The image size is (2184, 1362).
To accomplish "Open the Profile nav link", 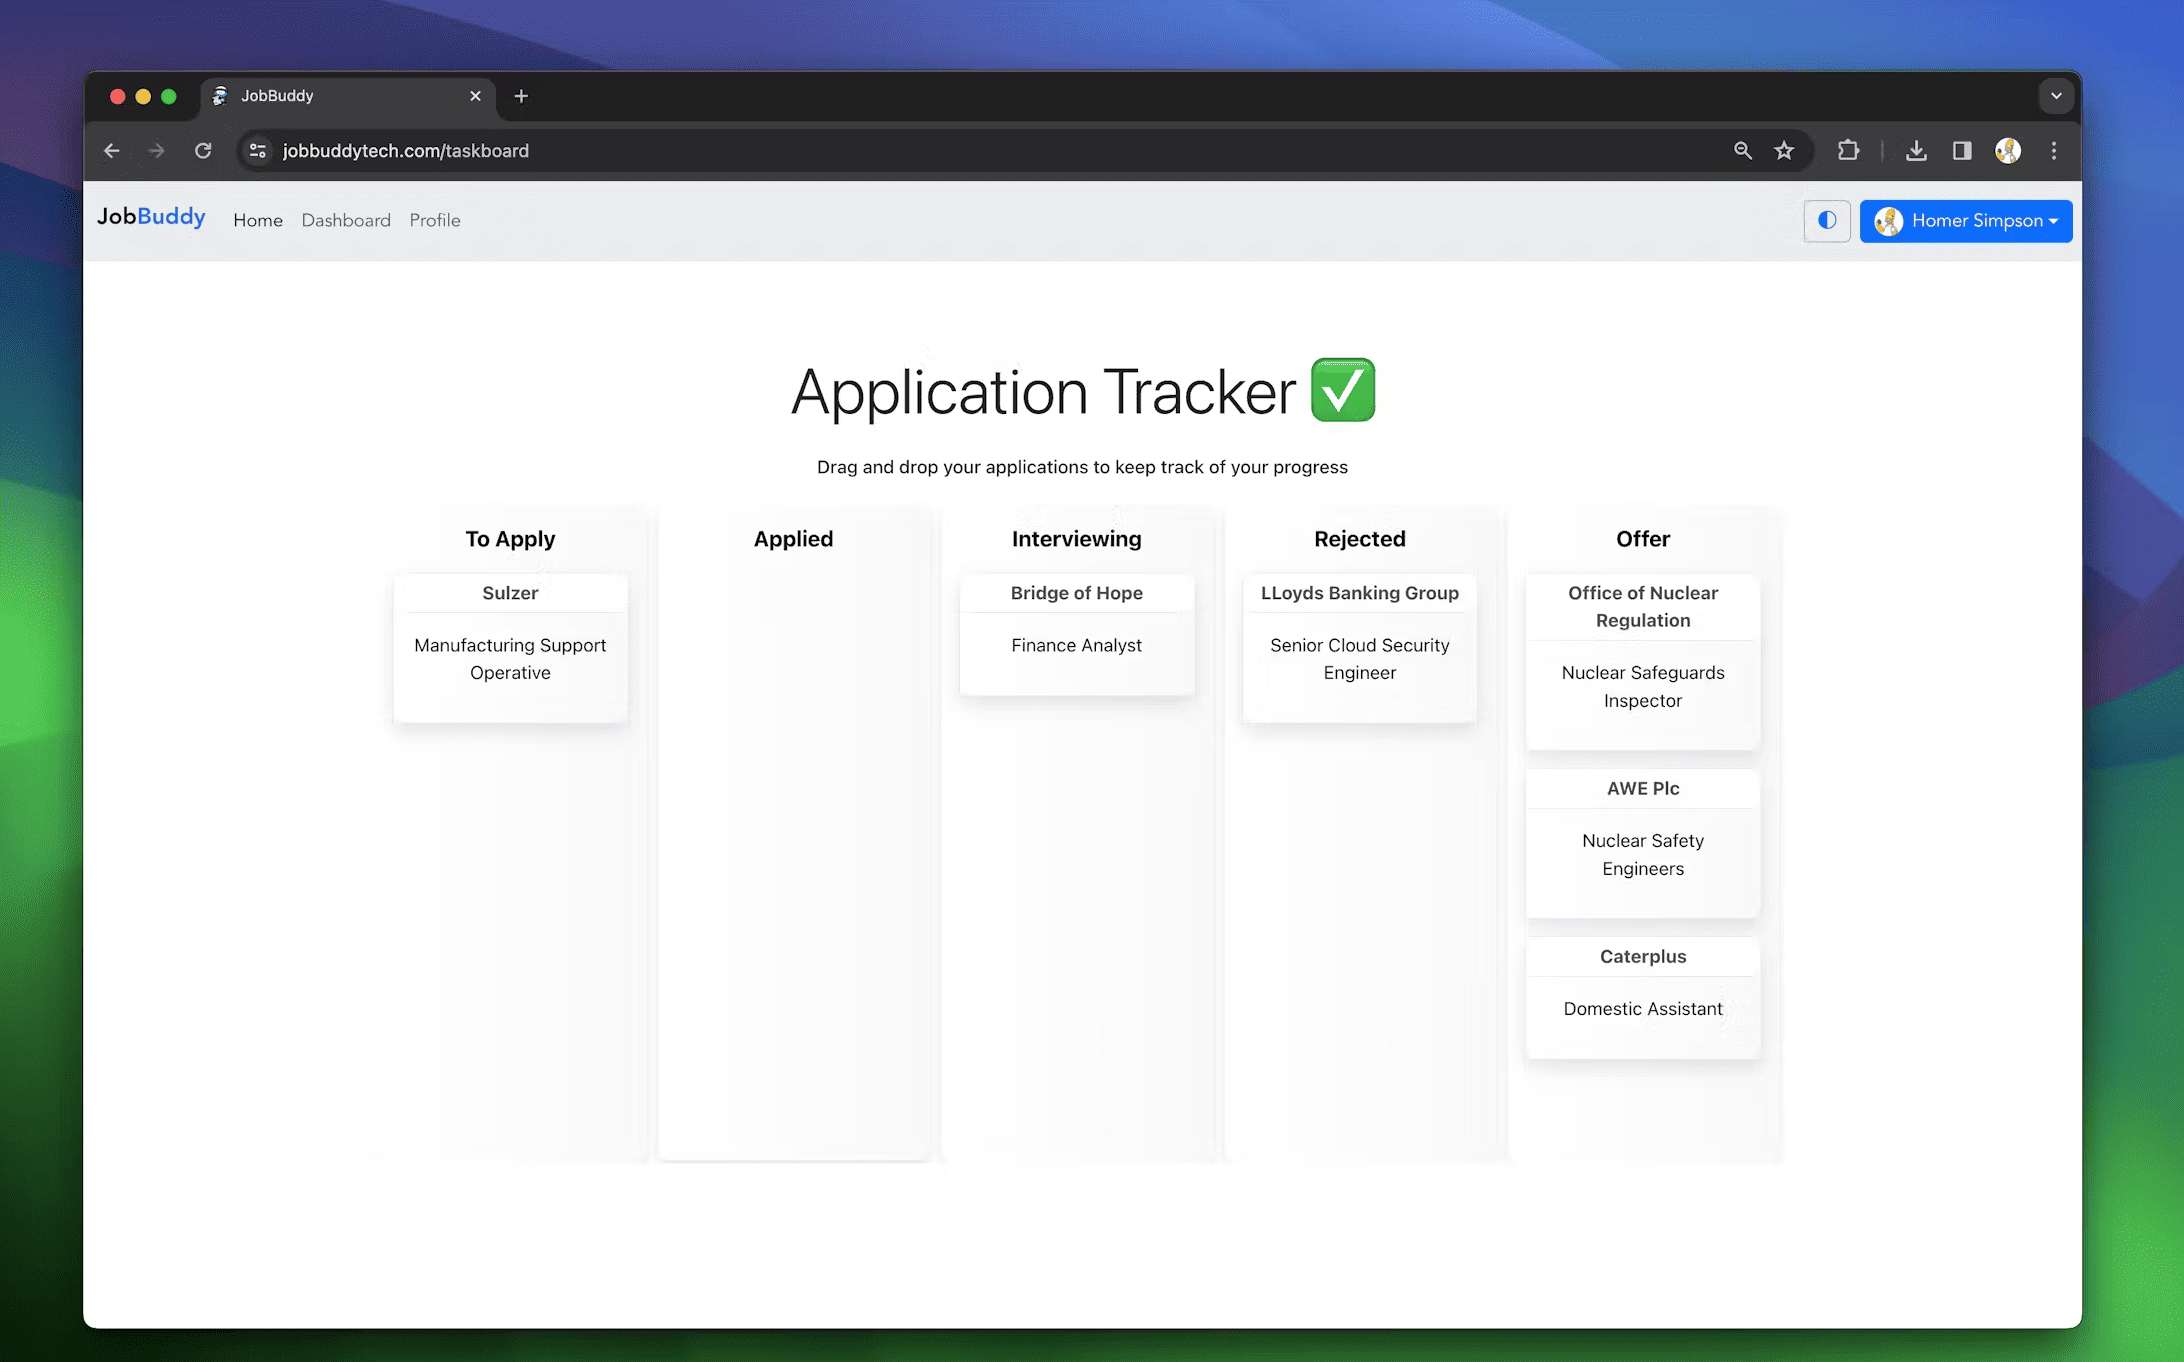I will [x=435, y=220].
